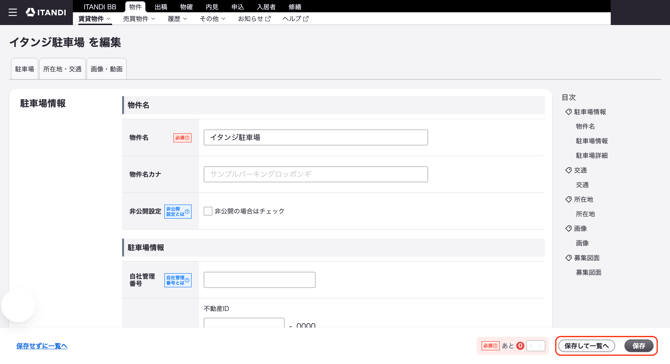
Task: Switch to the 修繕 tab
Action: click(x=294, y=7)
